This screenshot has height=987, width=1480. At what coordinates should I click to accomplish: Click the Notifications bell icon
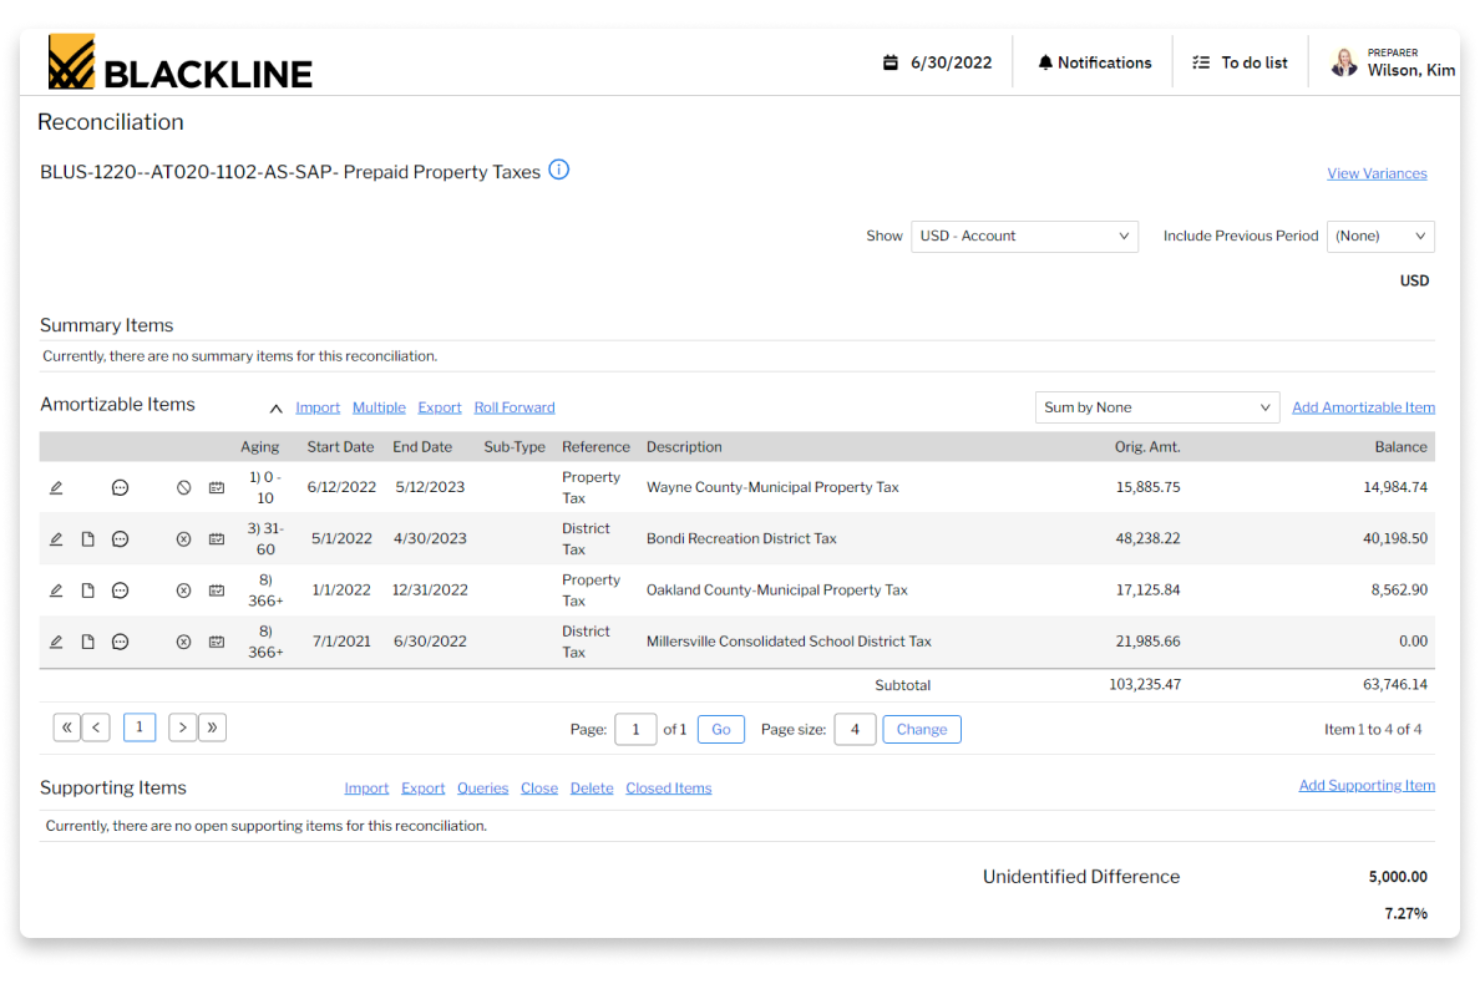[x=1045, y=62]
